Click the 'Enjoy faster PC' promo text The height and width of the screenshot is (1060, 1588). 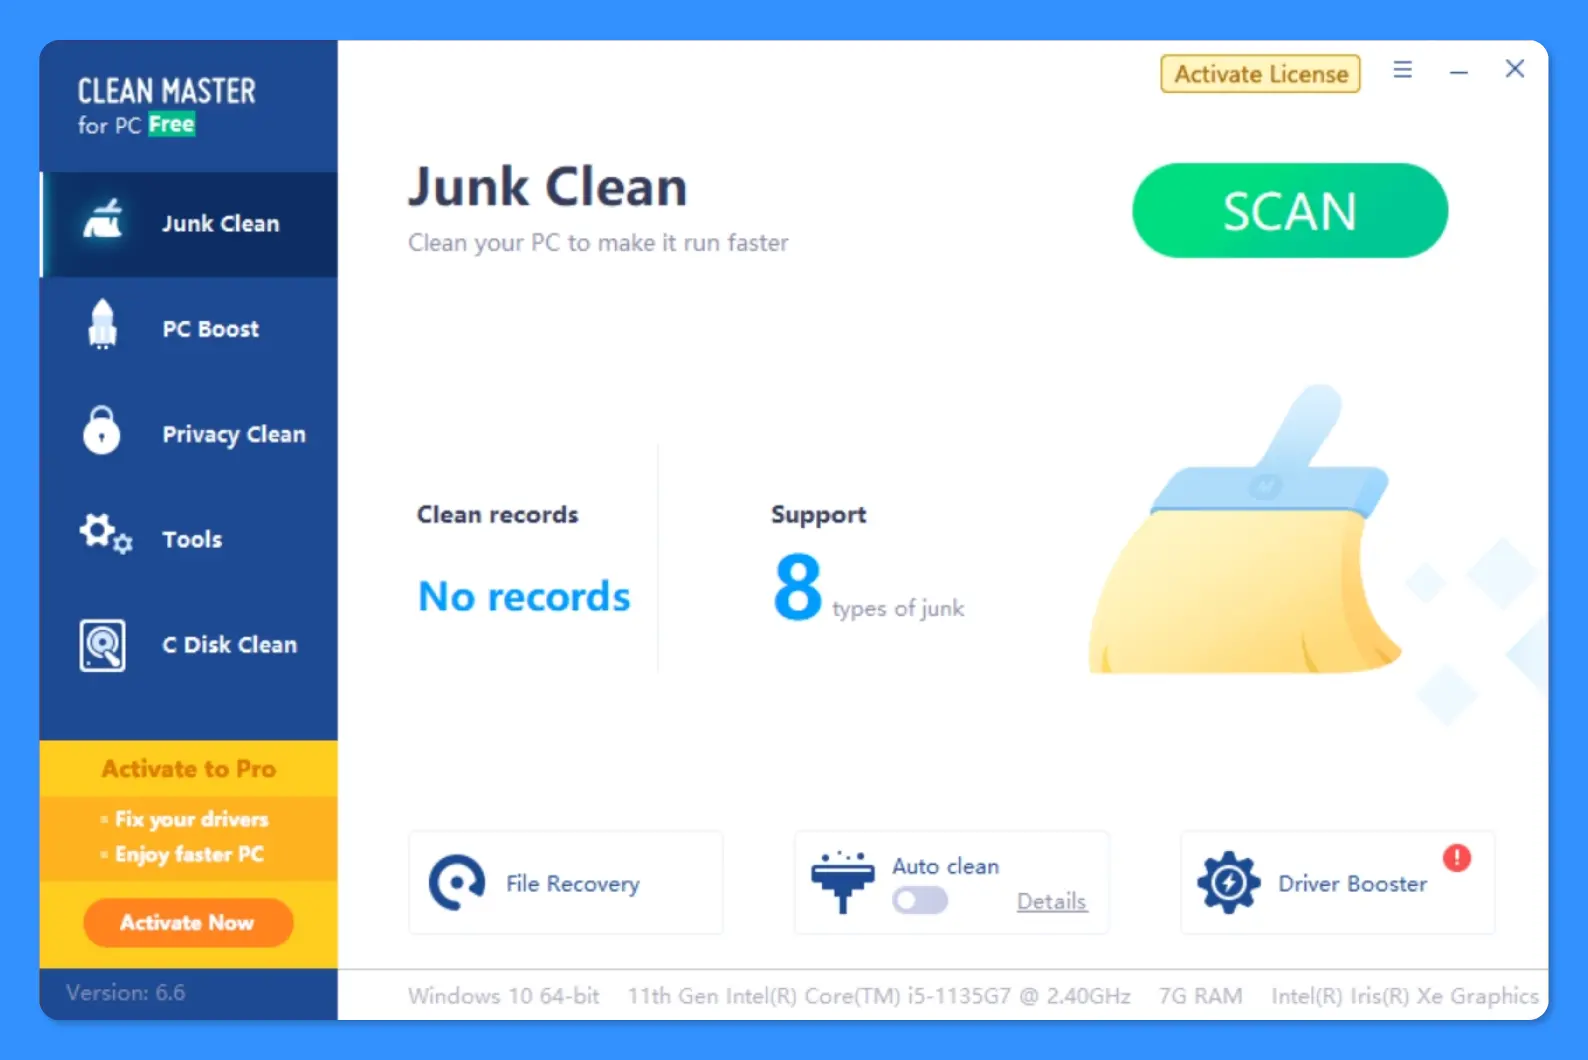(189, 854)
